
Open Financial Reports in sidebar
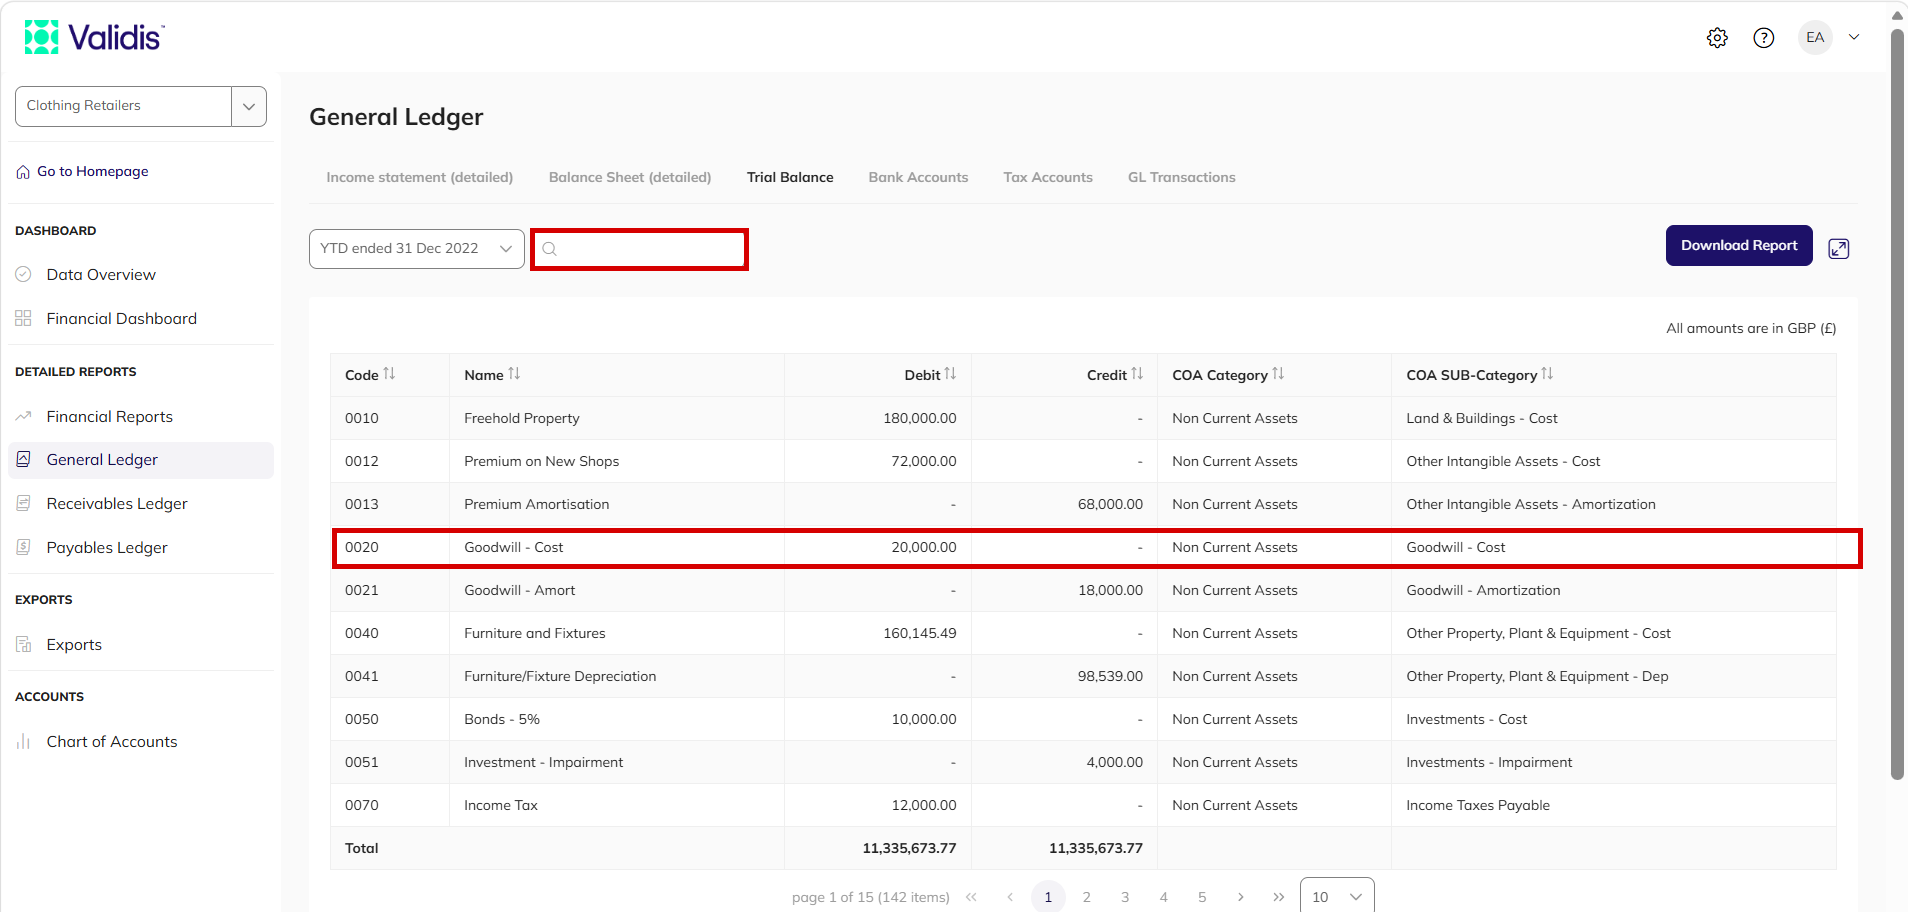pos(109,417)
